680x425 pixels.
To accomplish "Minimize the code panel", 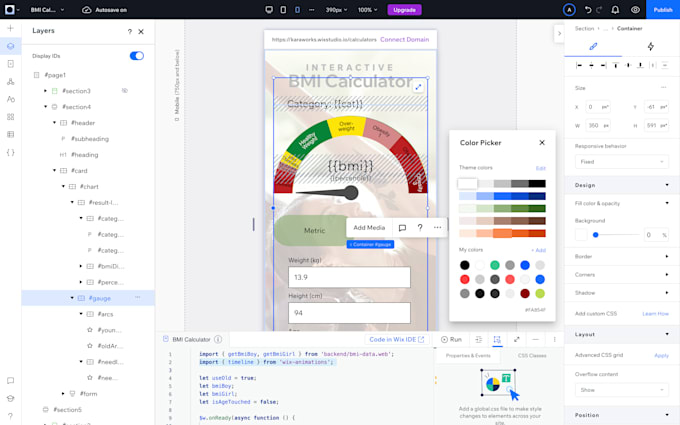I will pos(536,340).
